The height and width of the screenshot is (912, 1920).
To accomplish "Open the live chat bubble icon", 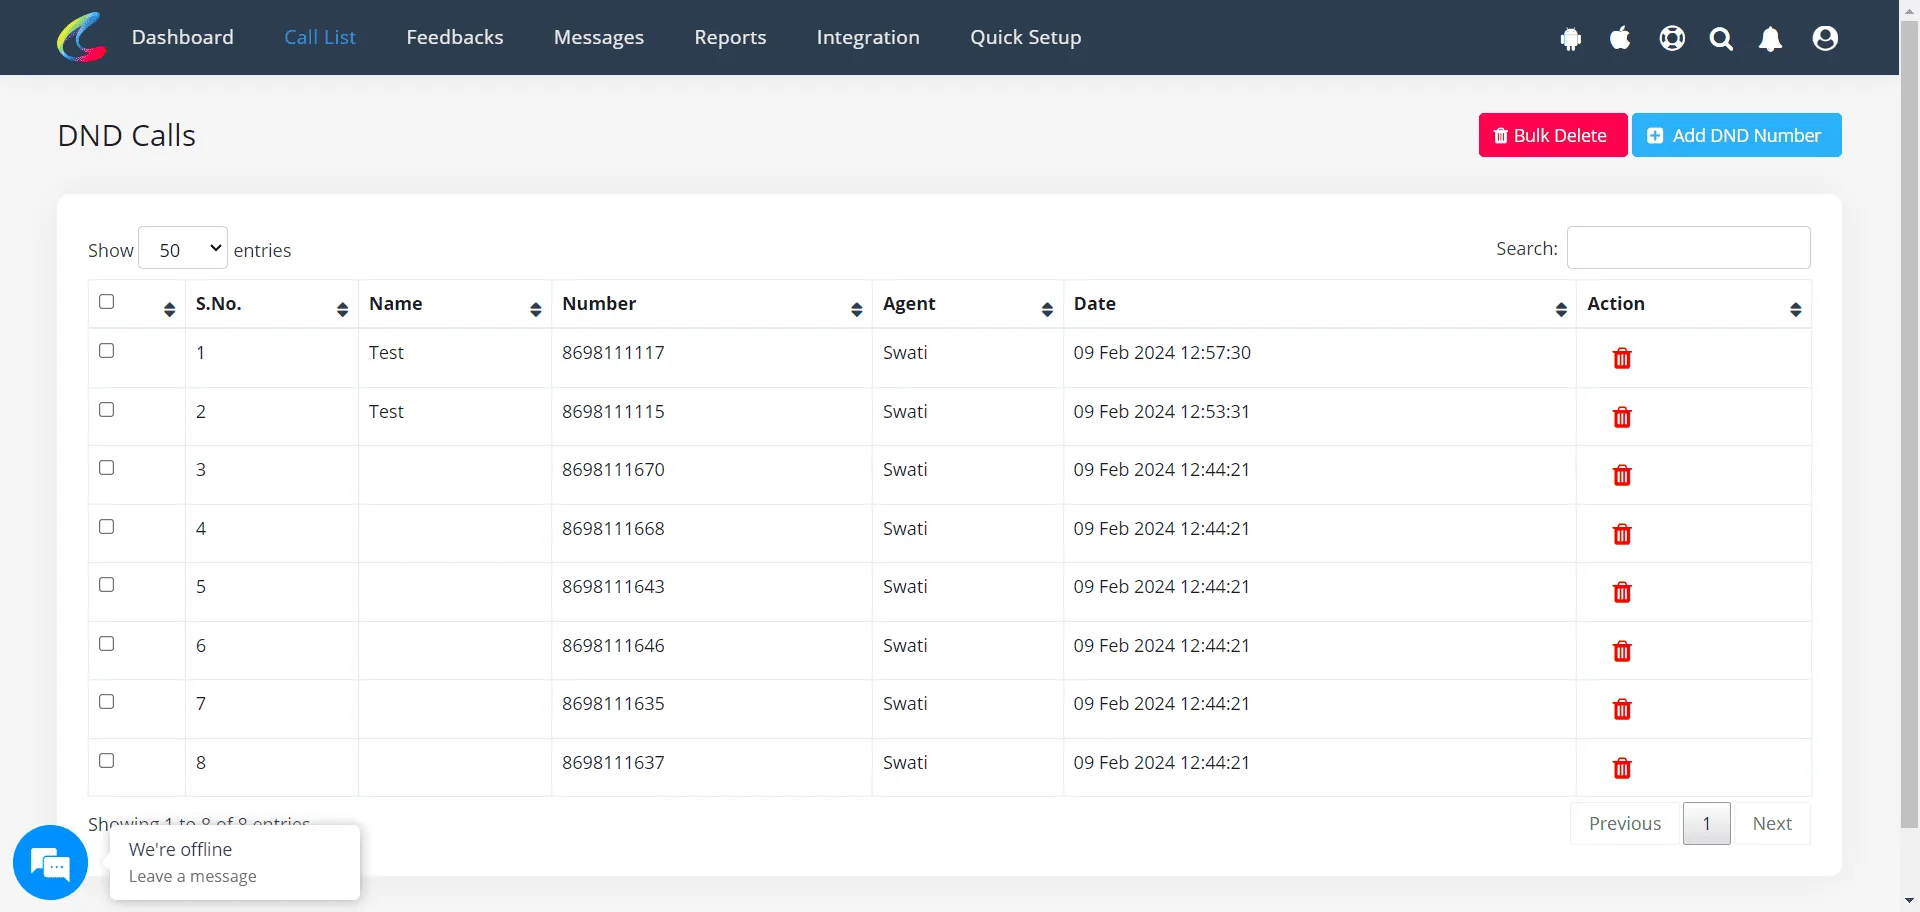I will [x=50, y=862].
